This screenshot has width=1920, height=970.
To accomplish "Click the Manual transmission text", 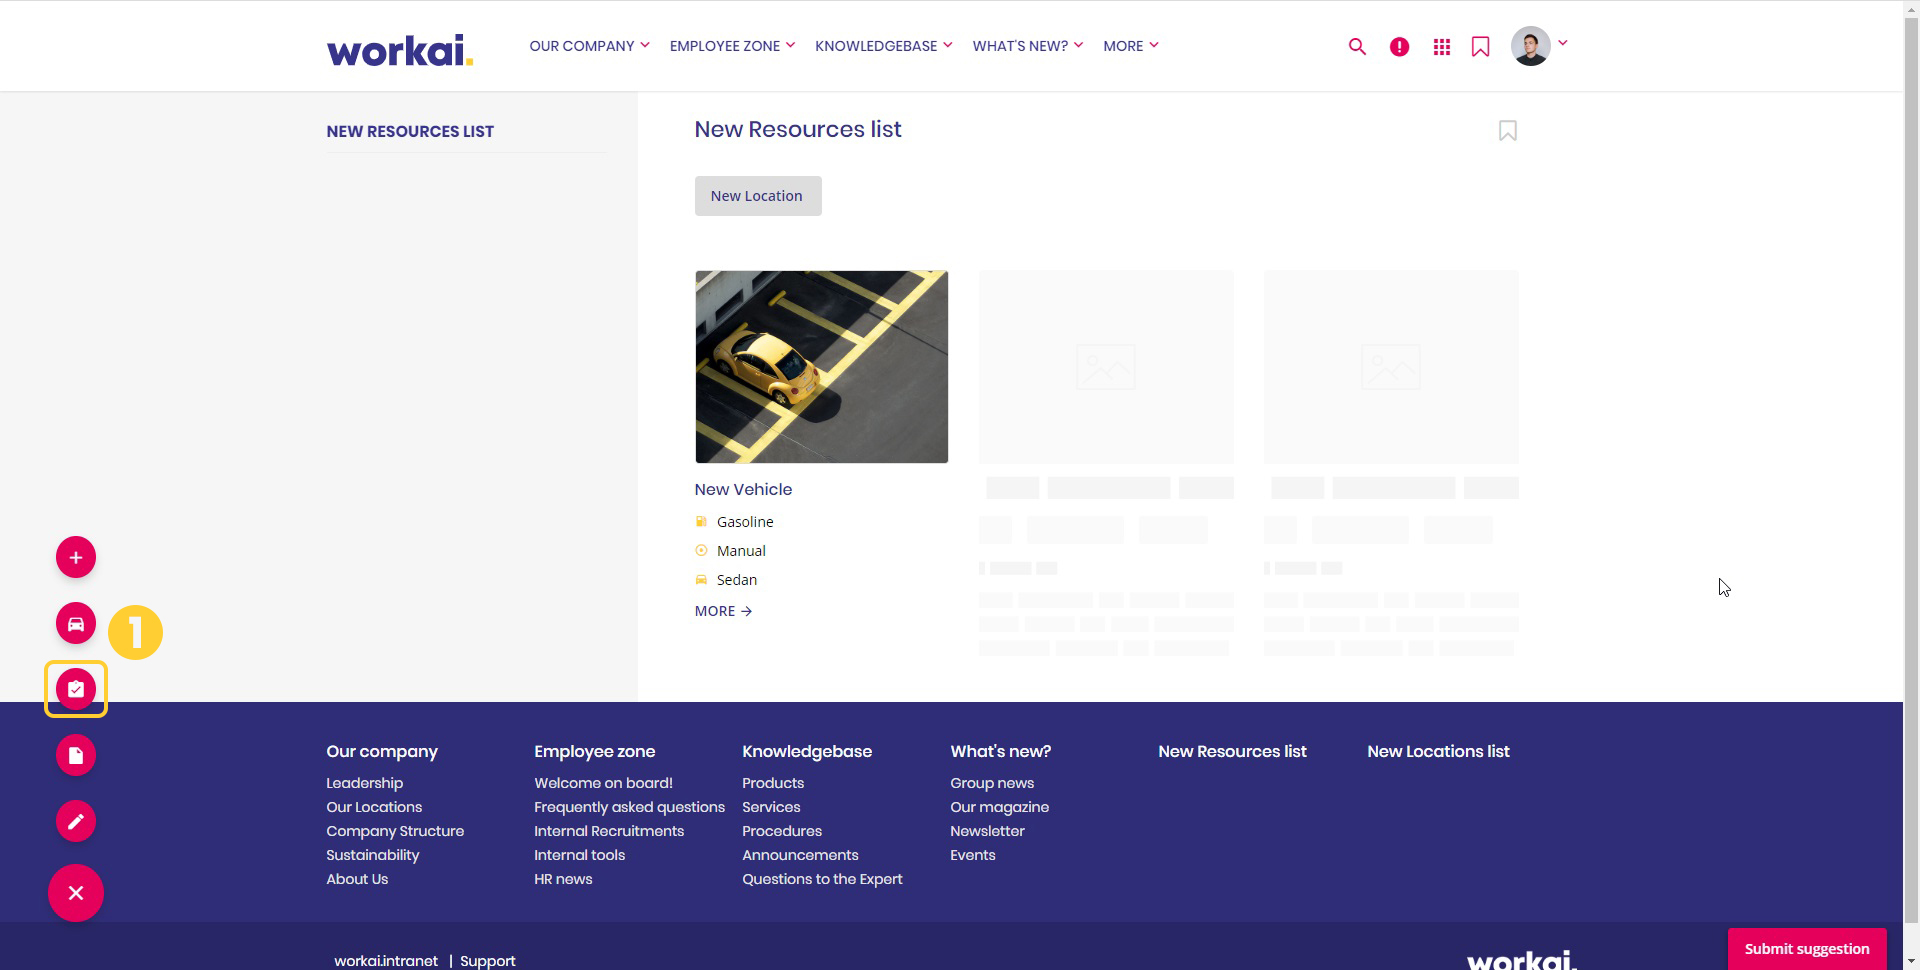I will (x=741, y=551).
